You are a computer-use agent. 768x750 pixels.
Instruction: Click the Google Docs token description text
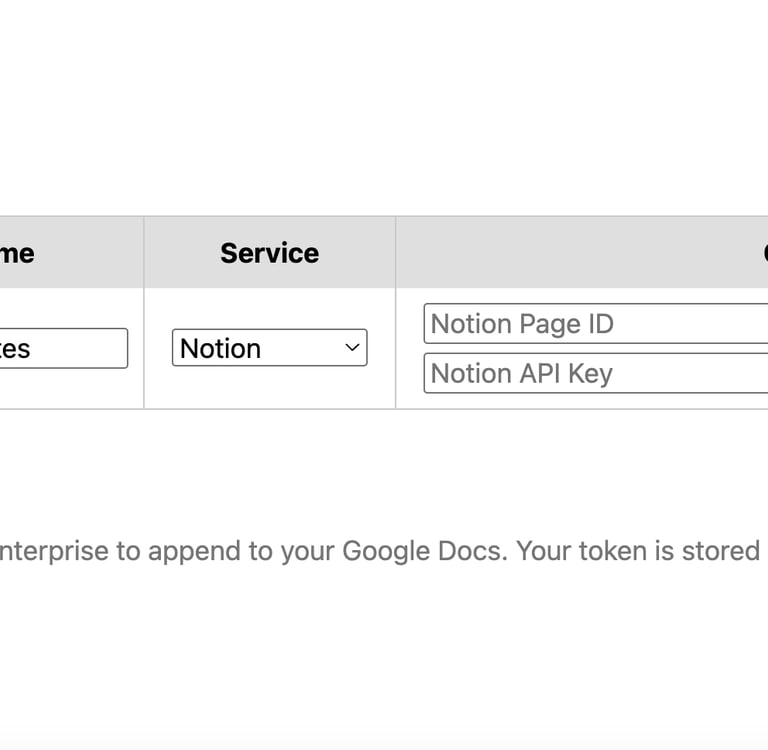point(380,551)
